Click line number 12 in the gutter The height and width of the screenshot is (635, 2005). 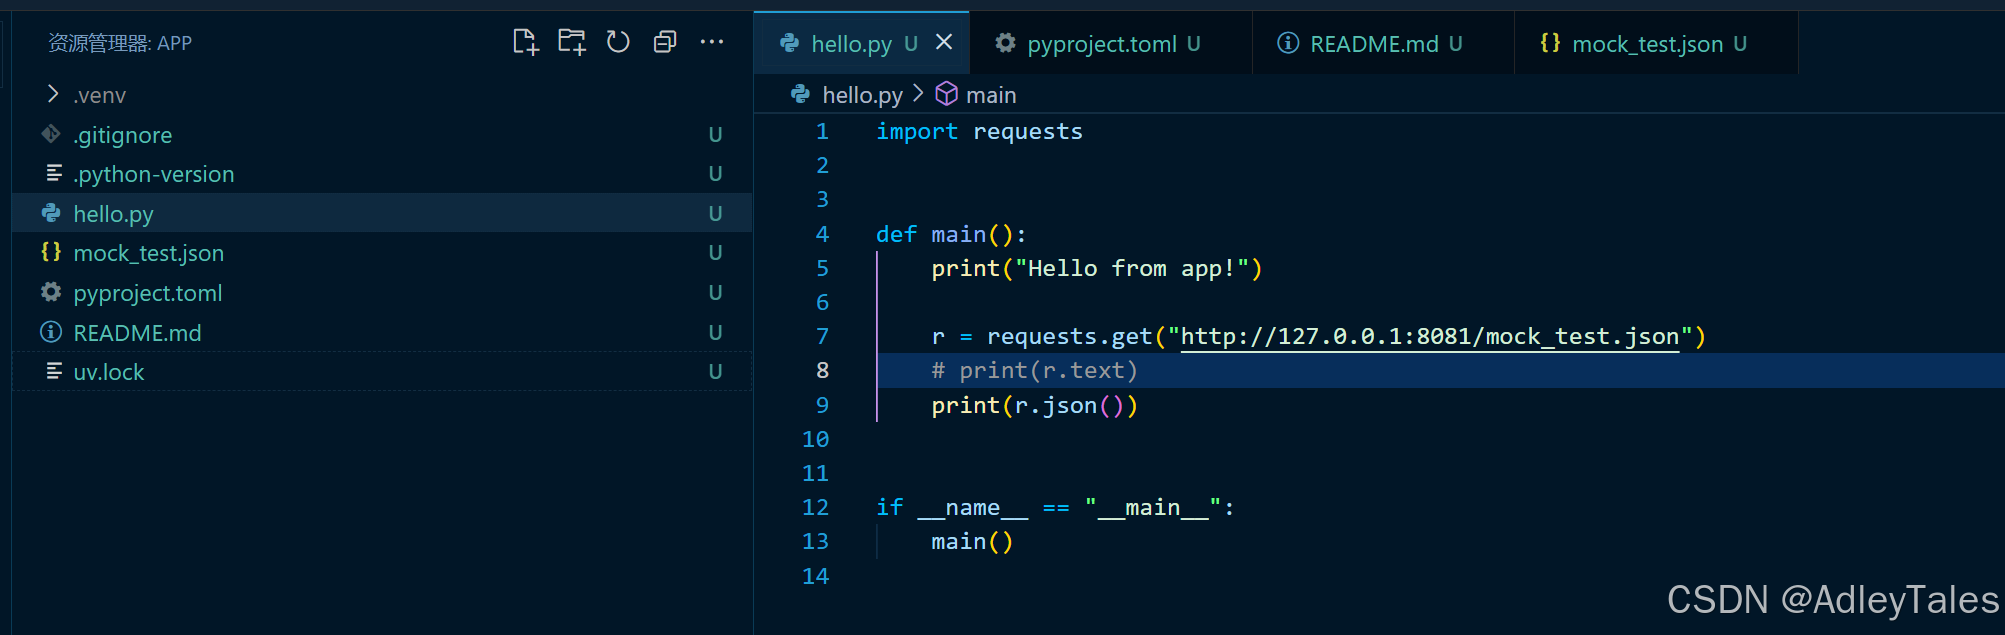pyautogui.click(x=815, y=507)
